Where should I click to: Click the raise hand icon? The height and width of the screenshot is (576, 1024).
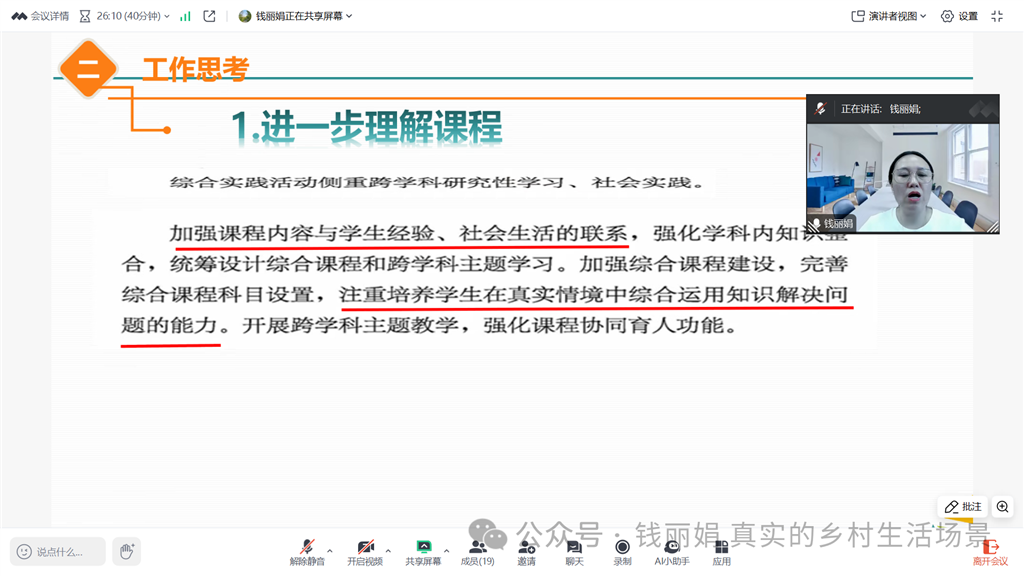127,552
